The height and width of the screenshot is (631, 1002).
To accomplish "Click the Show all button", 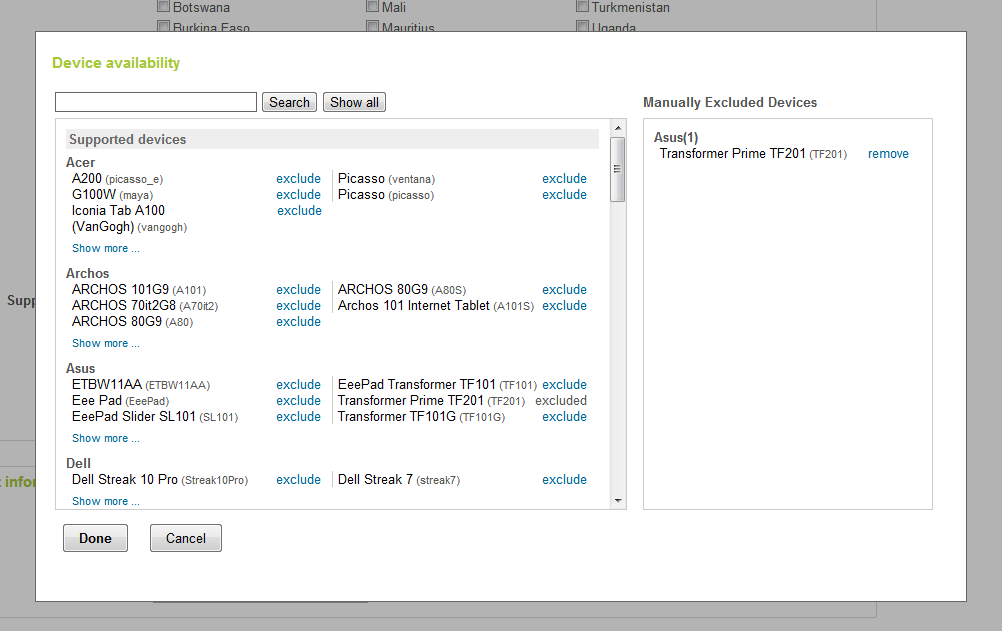I will [x=354, y=102].
